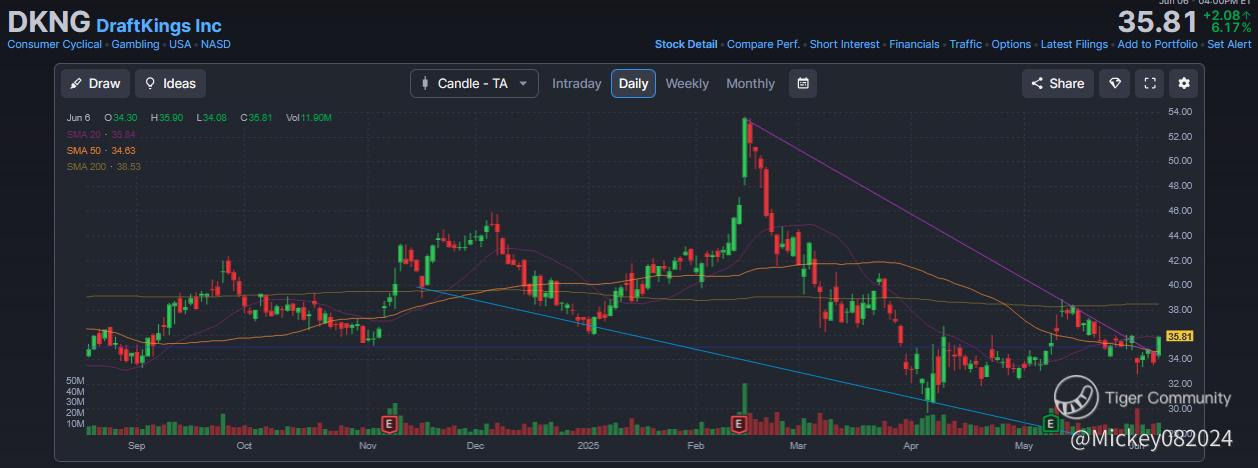Switch to the Intraday timeframe
This screenshot has height=468, width=1258.
577,83
